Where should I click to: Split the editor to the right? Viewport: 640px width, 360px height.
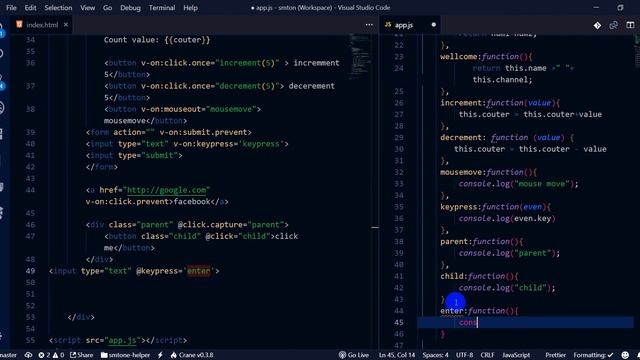click(630, 25)
